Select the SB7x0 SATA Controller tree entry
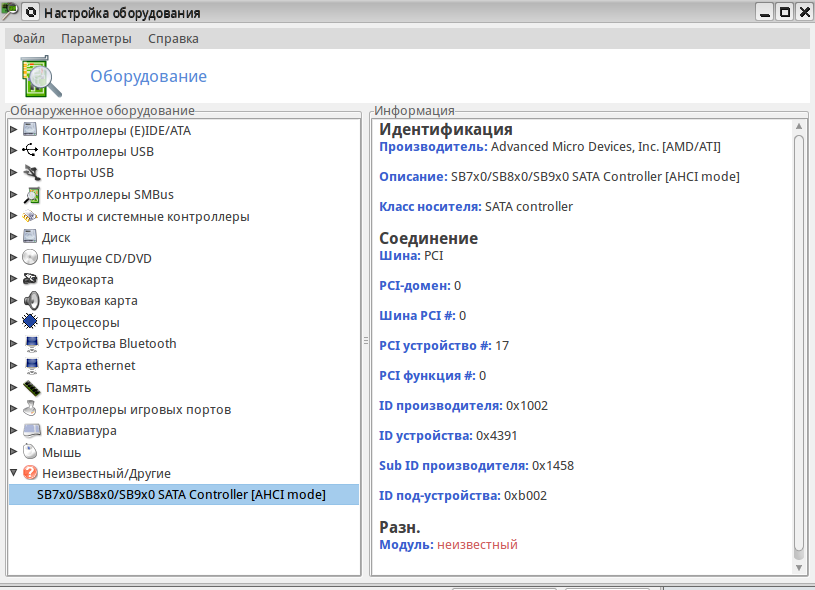This screenshot has width=815, height=590. pyautogui.click(x=181, y=494)
